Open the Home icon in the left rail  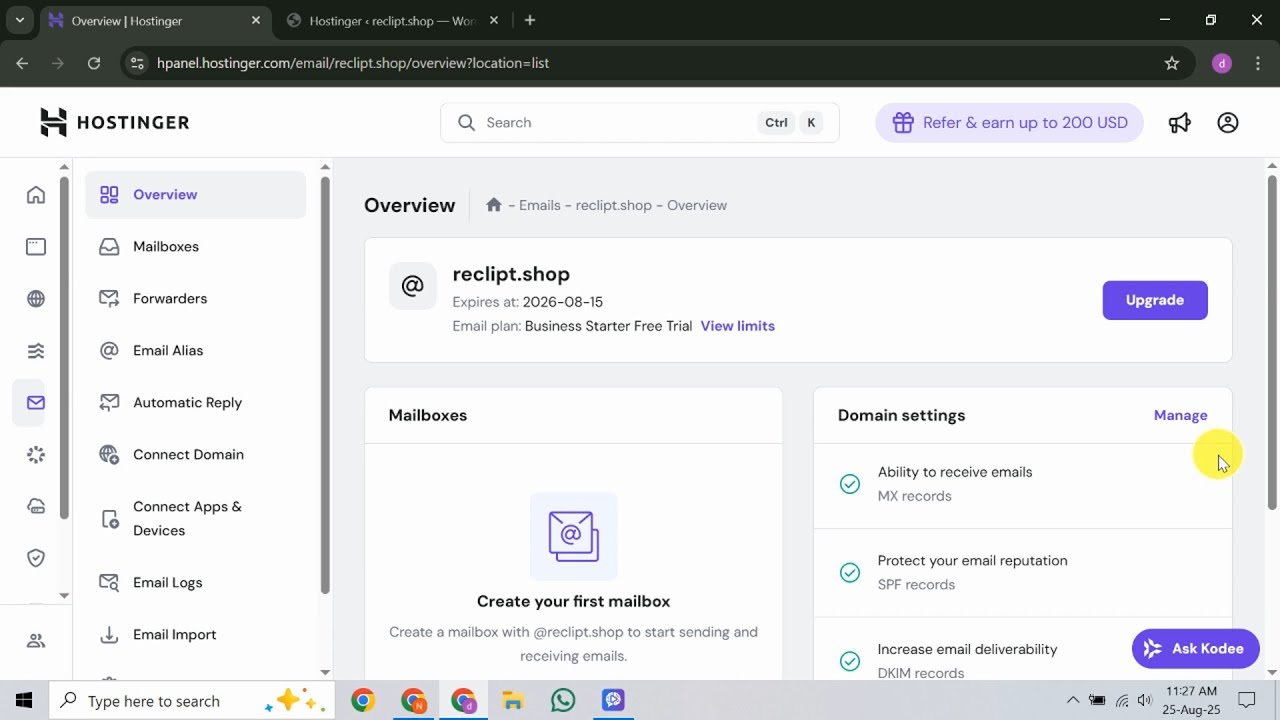click(36, 195)
